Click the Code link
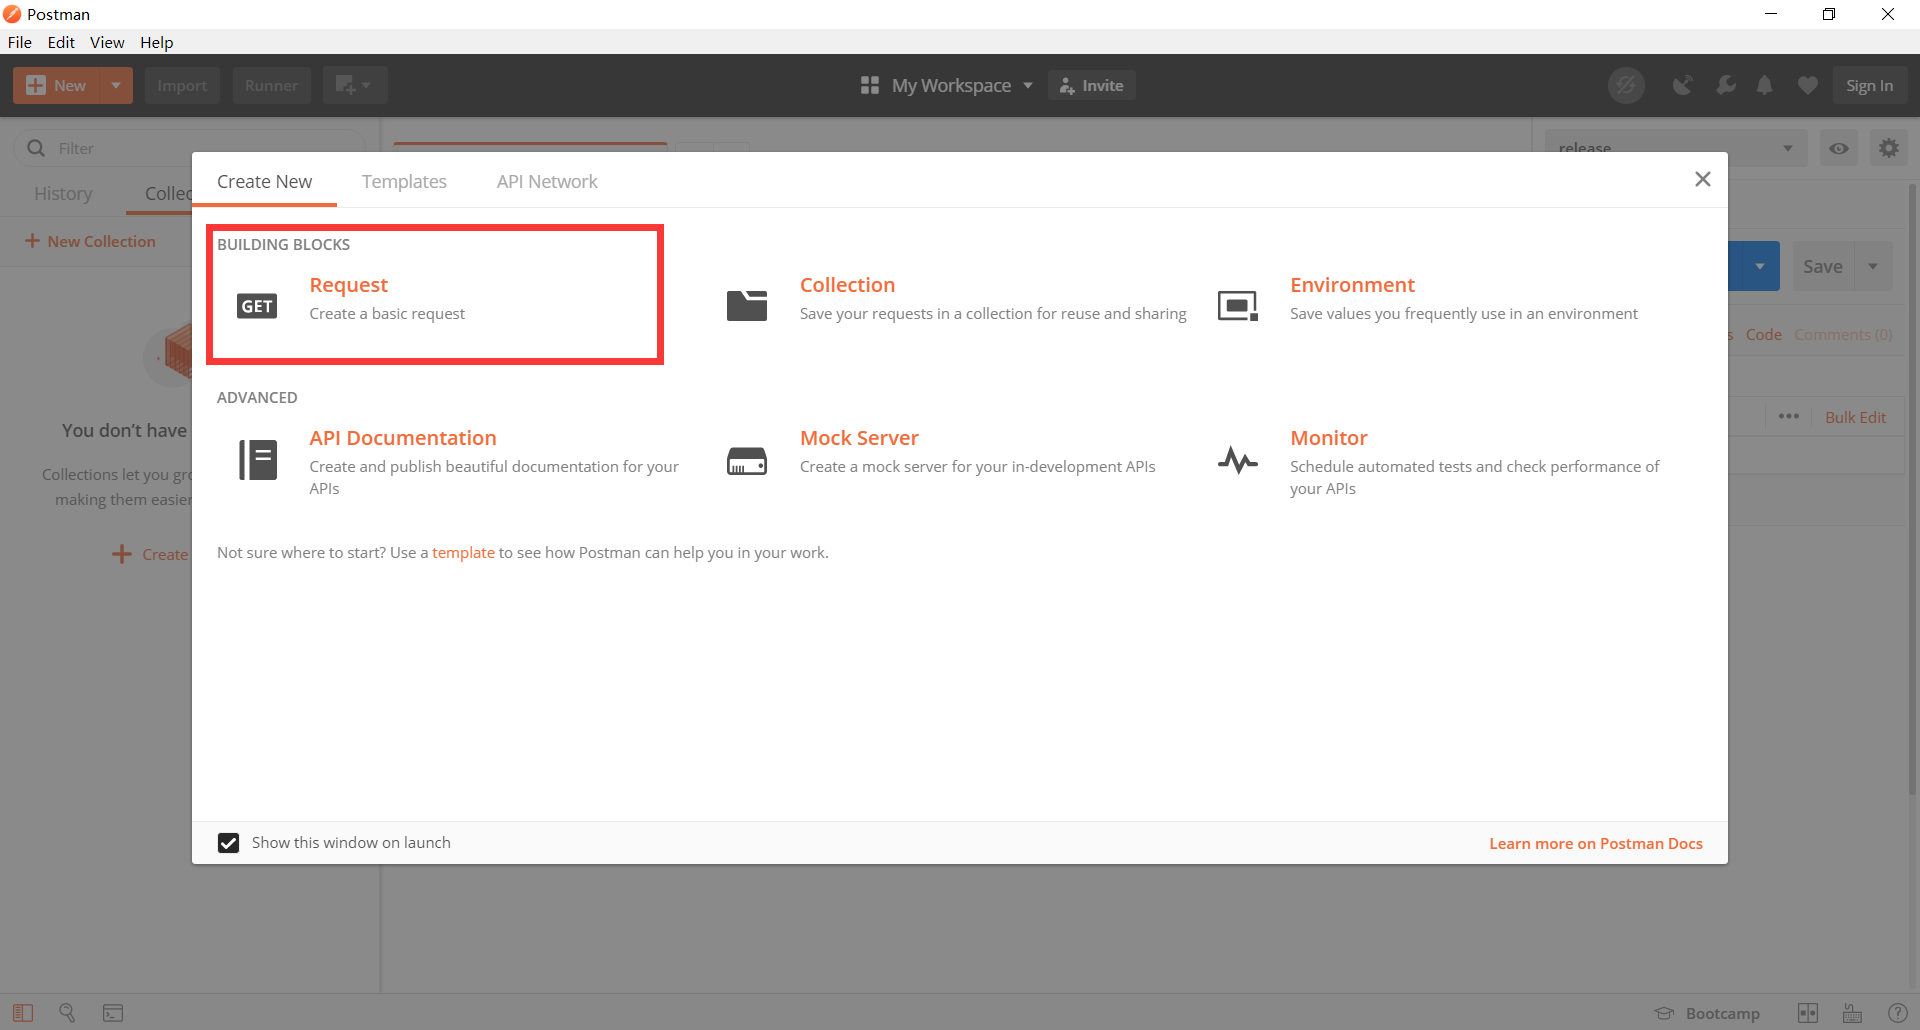 pyautogui.click(x=1764, y=334)
